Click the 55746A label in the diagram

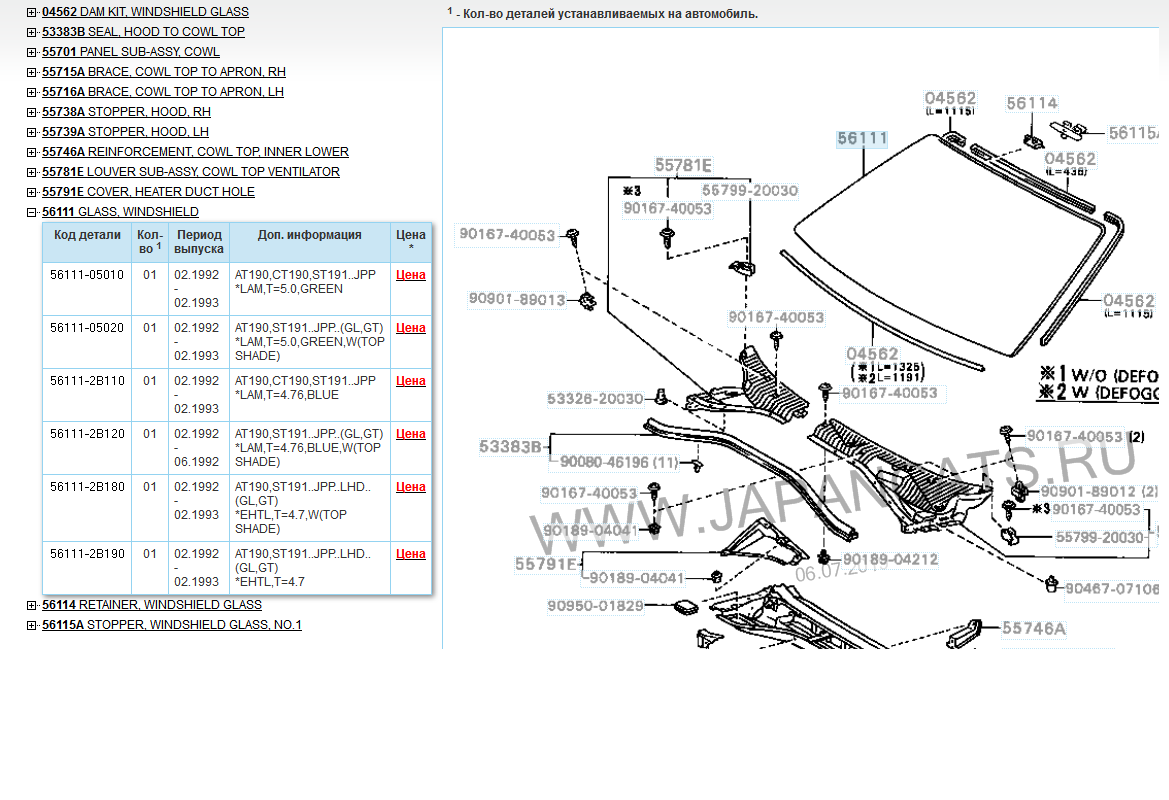(x=1034, y=629)
